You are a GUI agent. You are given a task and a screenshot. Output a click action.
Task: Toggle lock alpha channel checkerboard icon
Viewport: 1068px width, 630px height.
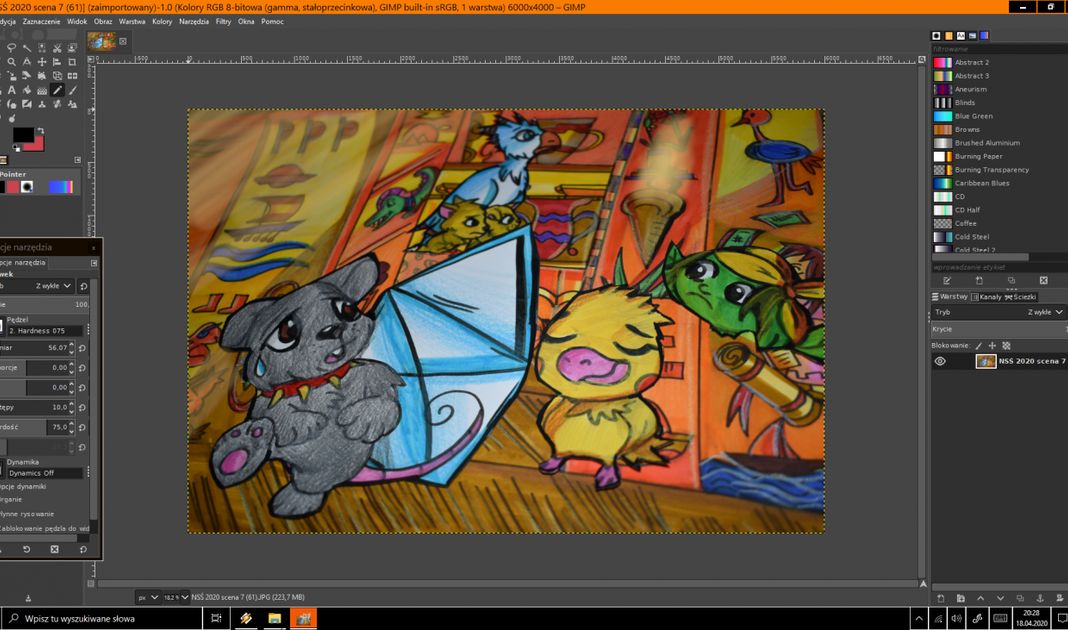click(x=1007, y=346)
